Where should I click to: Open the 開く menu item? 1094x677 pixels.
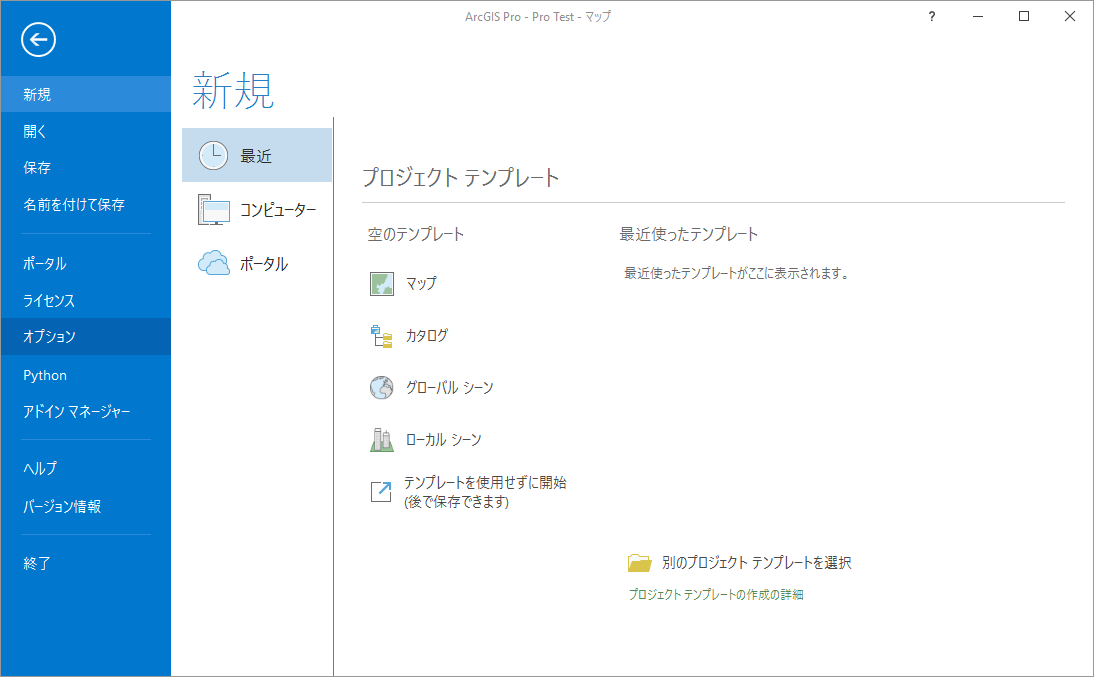(x=86, y=131)
